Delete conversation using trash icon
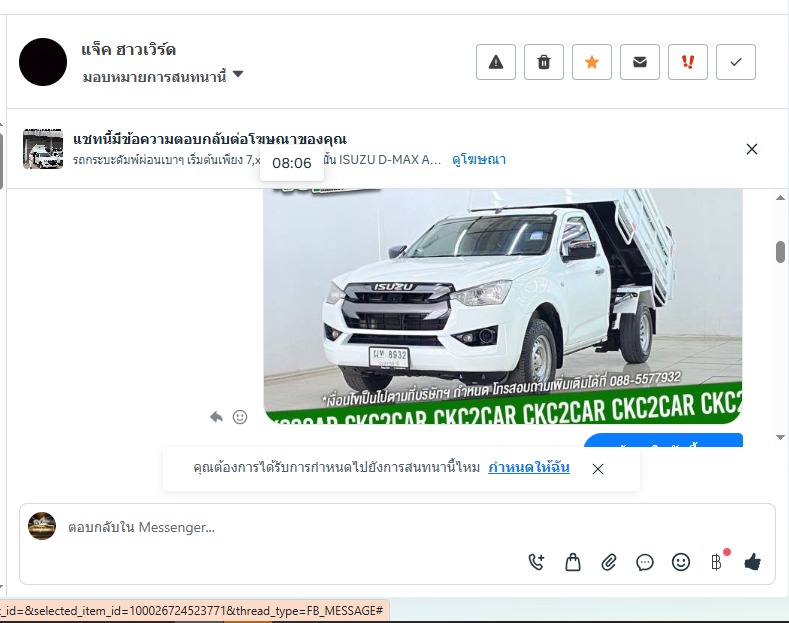This screenshot has height=623, width=789. (543, 62)
